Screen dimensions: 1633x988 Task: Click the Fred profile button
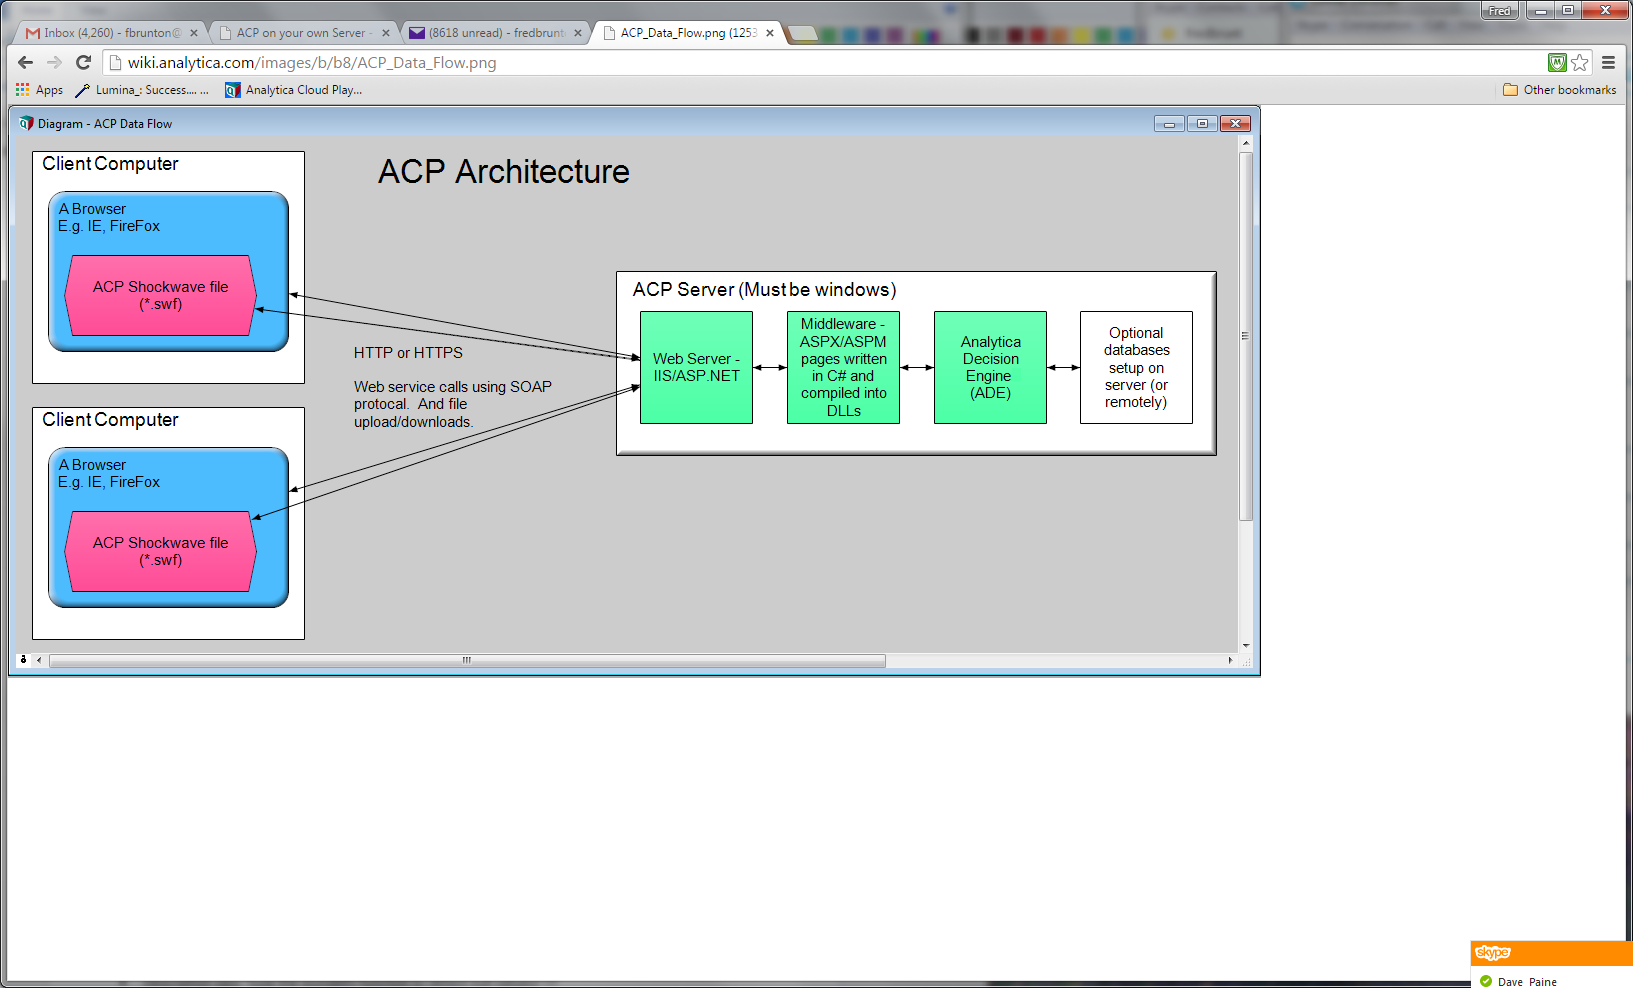coord(1499,11)
